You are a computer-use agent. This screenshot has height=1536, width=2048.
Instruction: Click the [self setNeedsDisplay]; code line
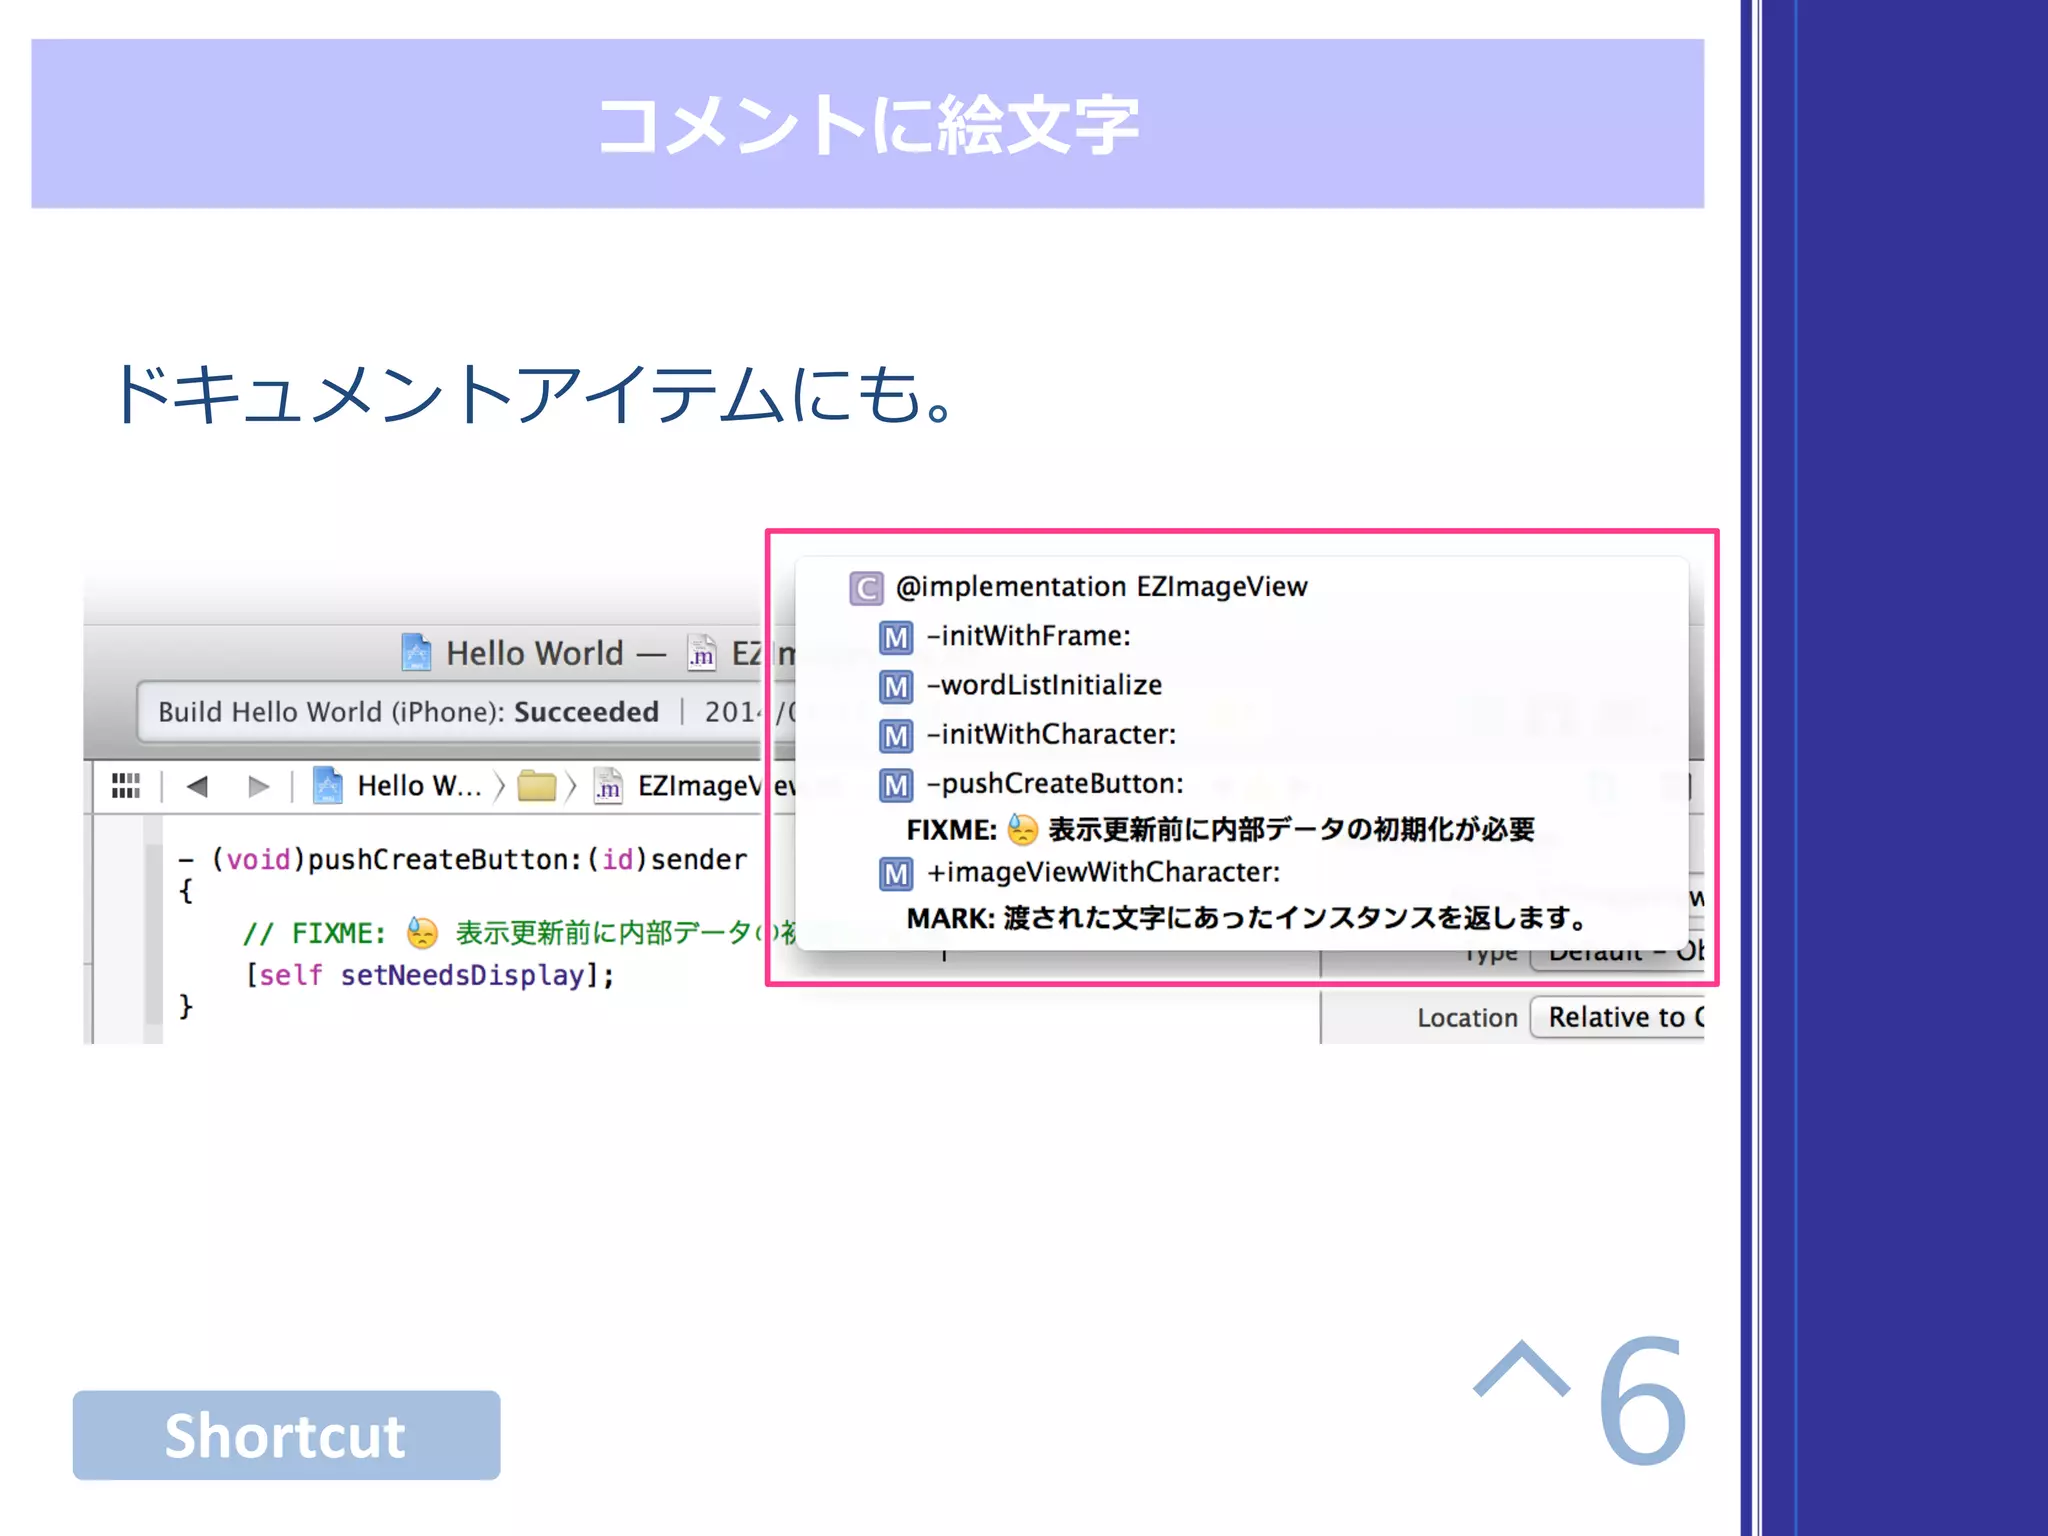click(x=430, y=975)
